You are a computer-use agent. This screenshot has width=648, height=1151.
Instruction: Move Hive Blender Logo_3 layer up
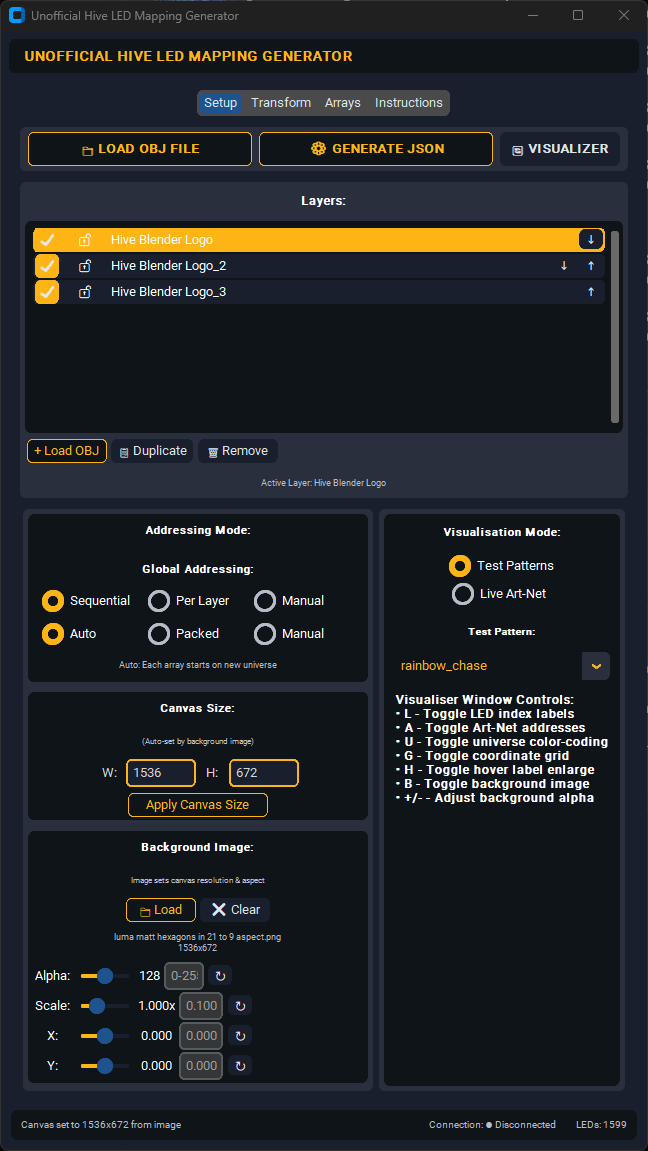pos(591,292)
